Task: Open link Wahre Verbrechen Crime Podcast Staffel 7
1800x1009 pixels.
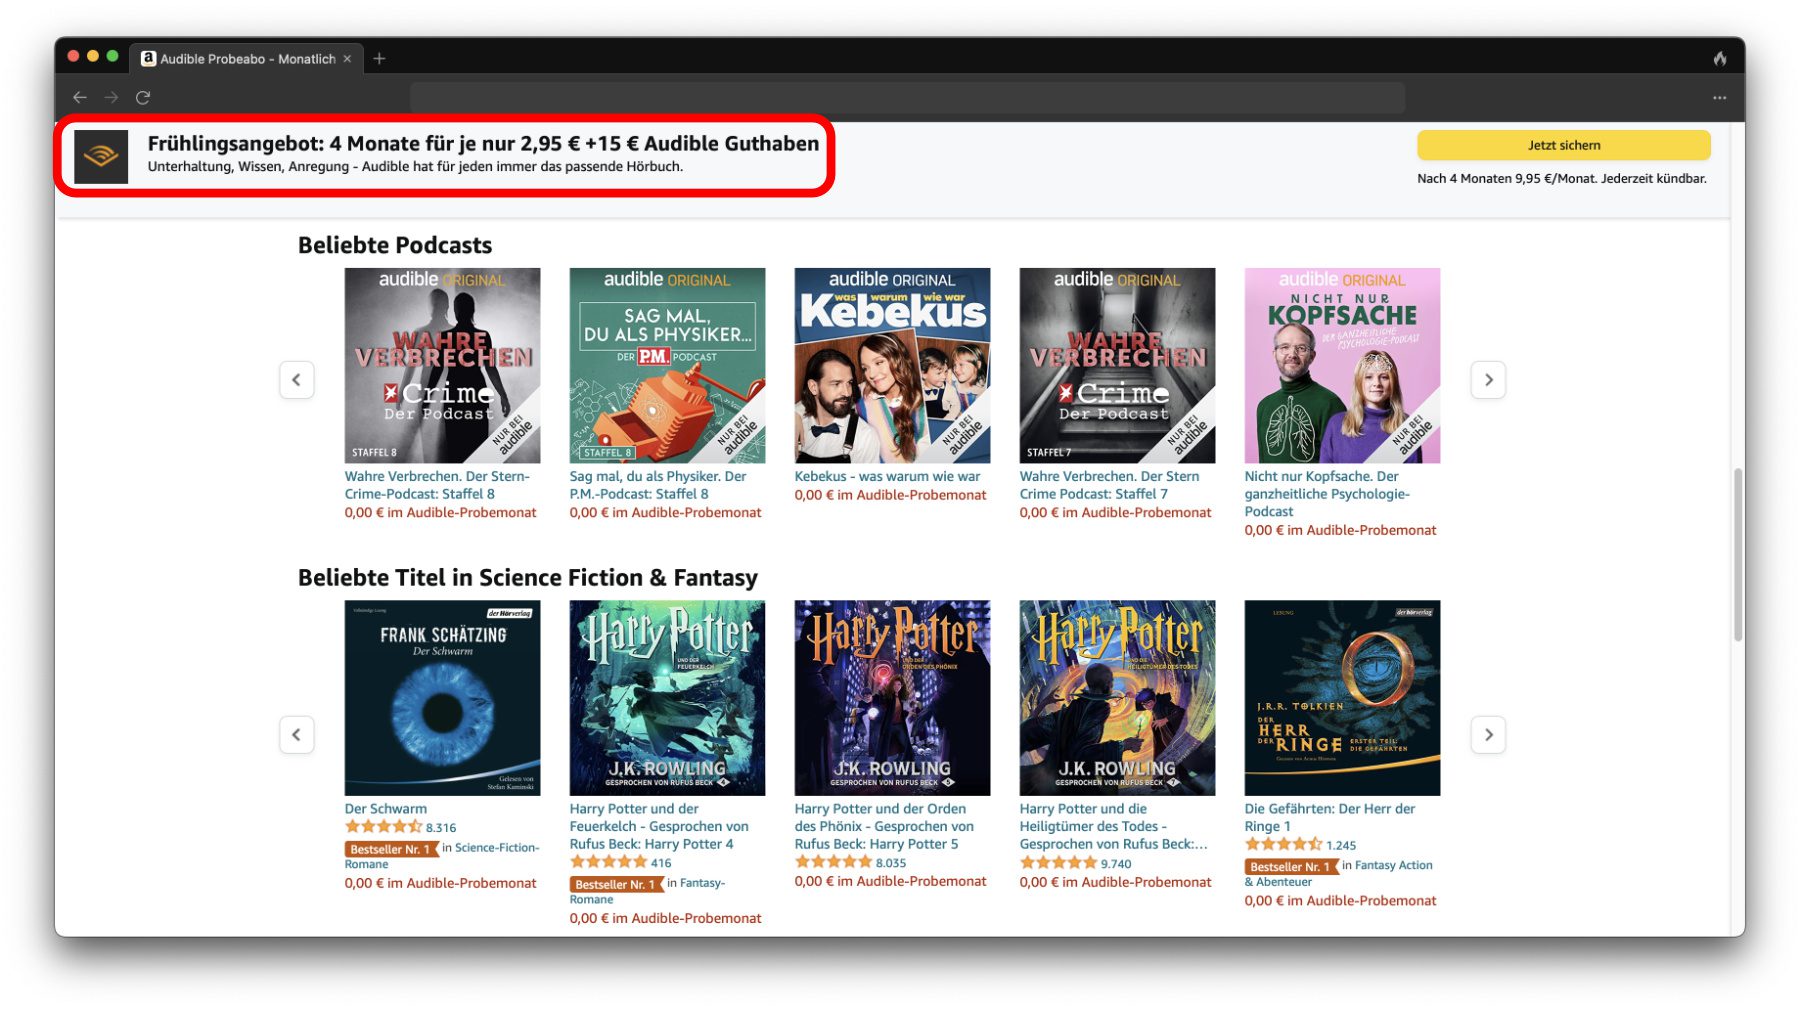Action: (1109, 485)
